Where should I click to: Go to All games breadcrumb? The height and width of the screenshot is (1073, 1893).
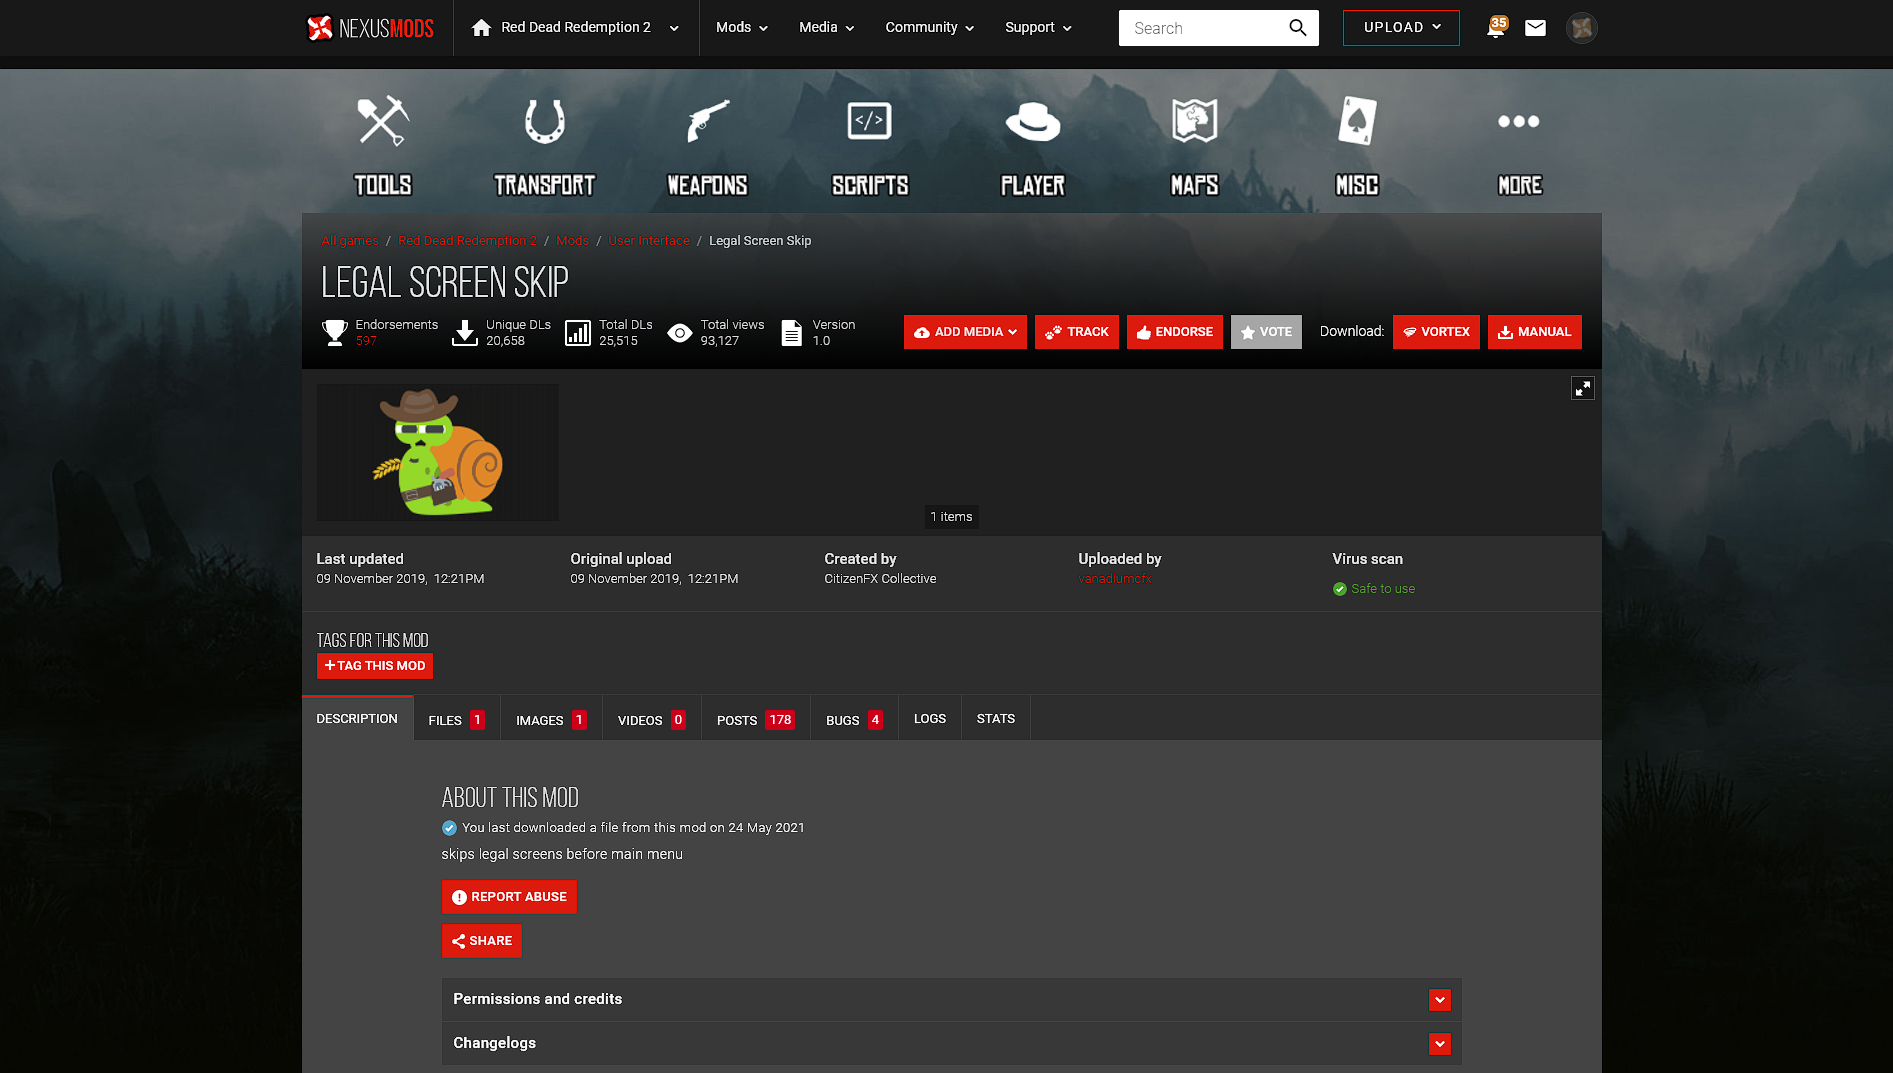350,241
